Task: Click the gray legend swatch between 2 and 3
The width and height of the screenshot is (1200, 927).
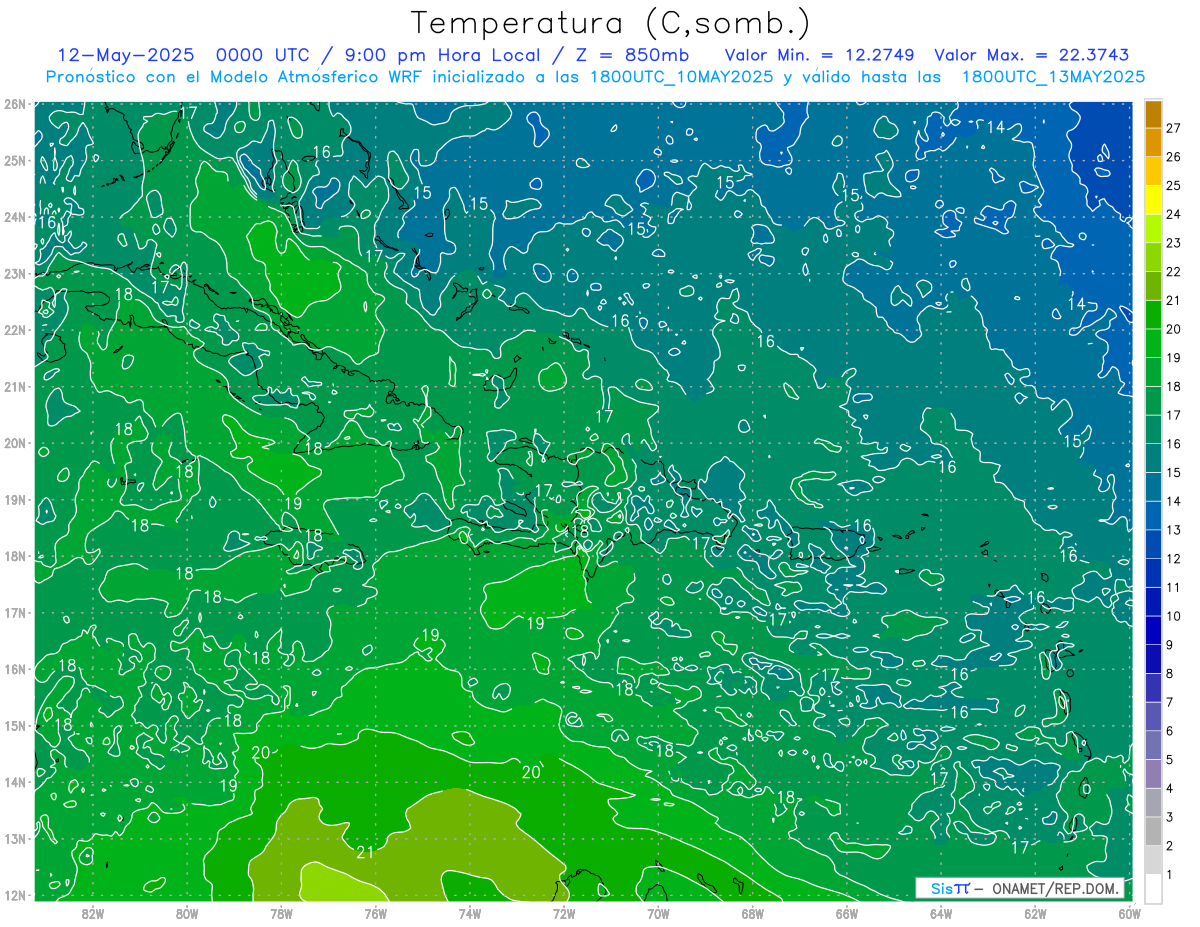Action: click(1153, 831)
